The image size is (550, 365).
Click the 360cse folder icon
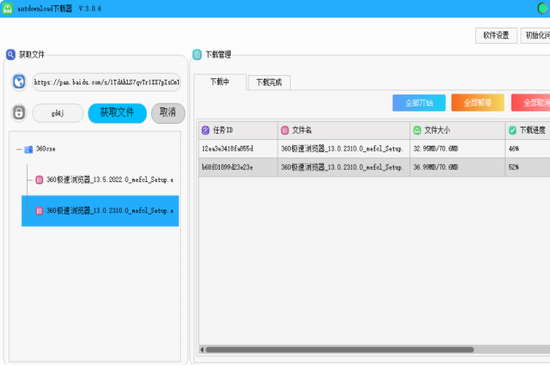click(28, 149)
